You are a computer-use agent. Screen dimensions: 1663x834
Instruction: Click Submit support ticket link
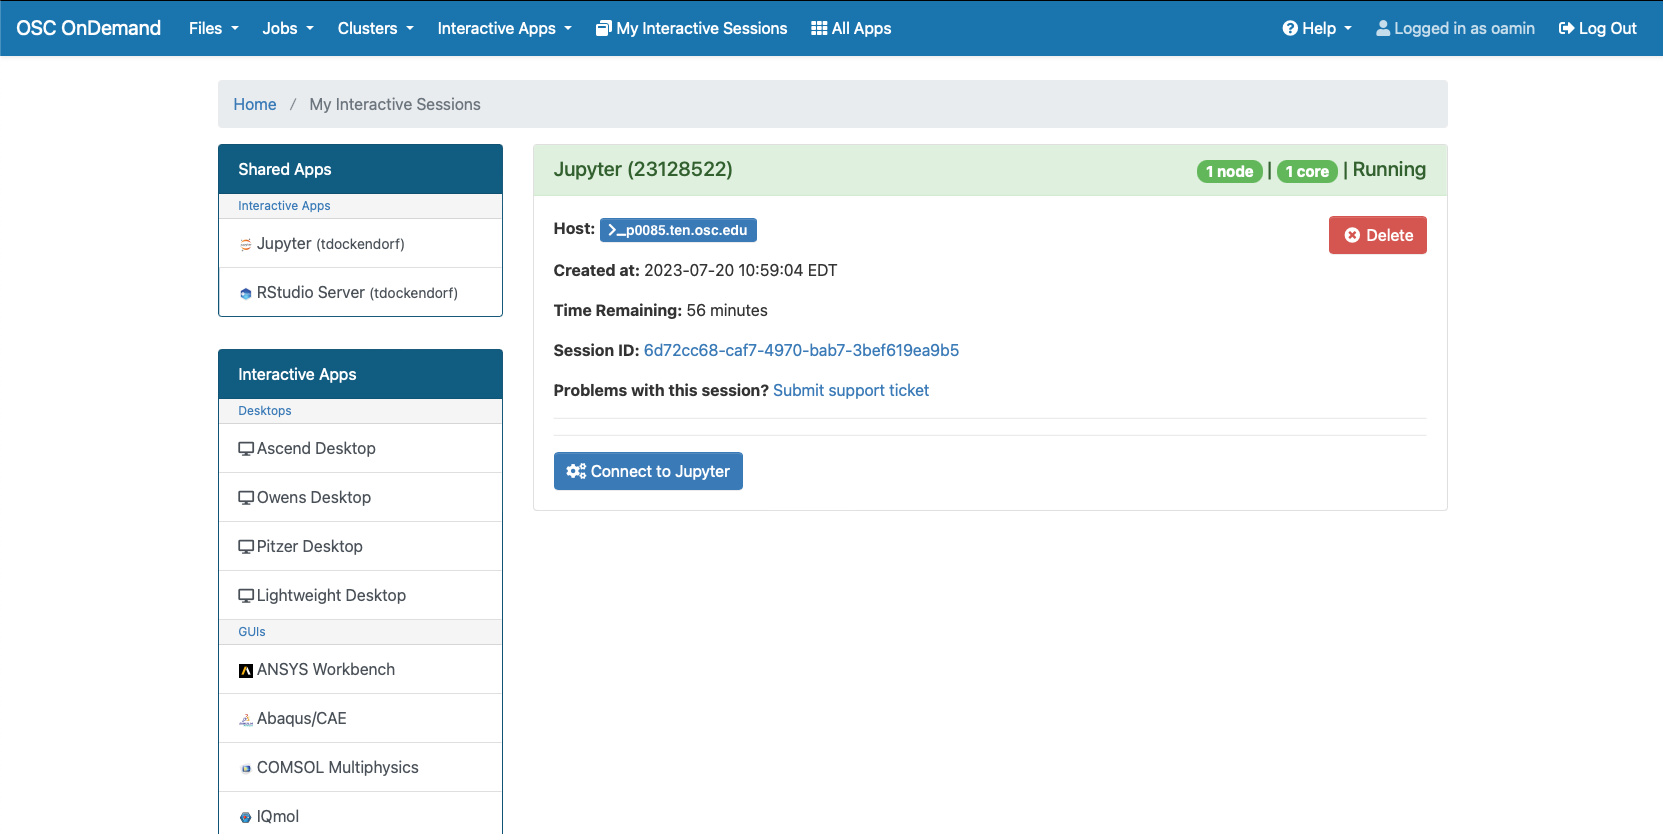point(851,390)
